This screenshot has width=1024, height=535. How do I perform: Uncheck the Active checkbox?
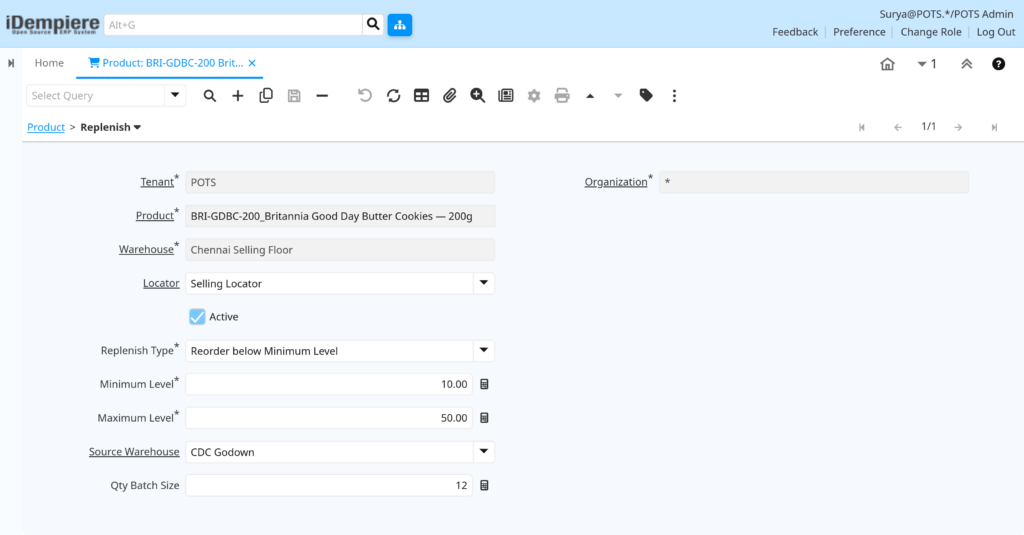pyautogui.click(x=197, y=317)
